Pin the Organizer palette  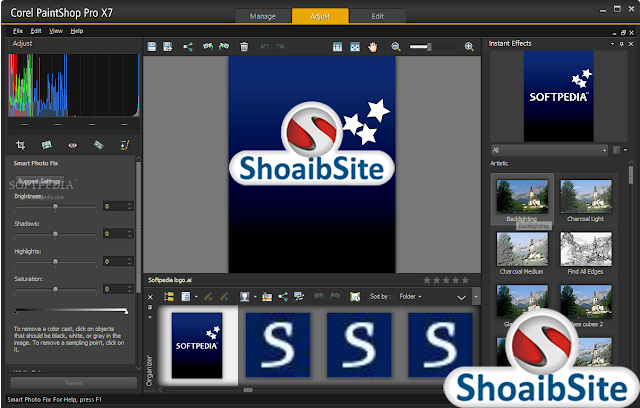(150, 307)
